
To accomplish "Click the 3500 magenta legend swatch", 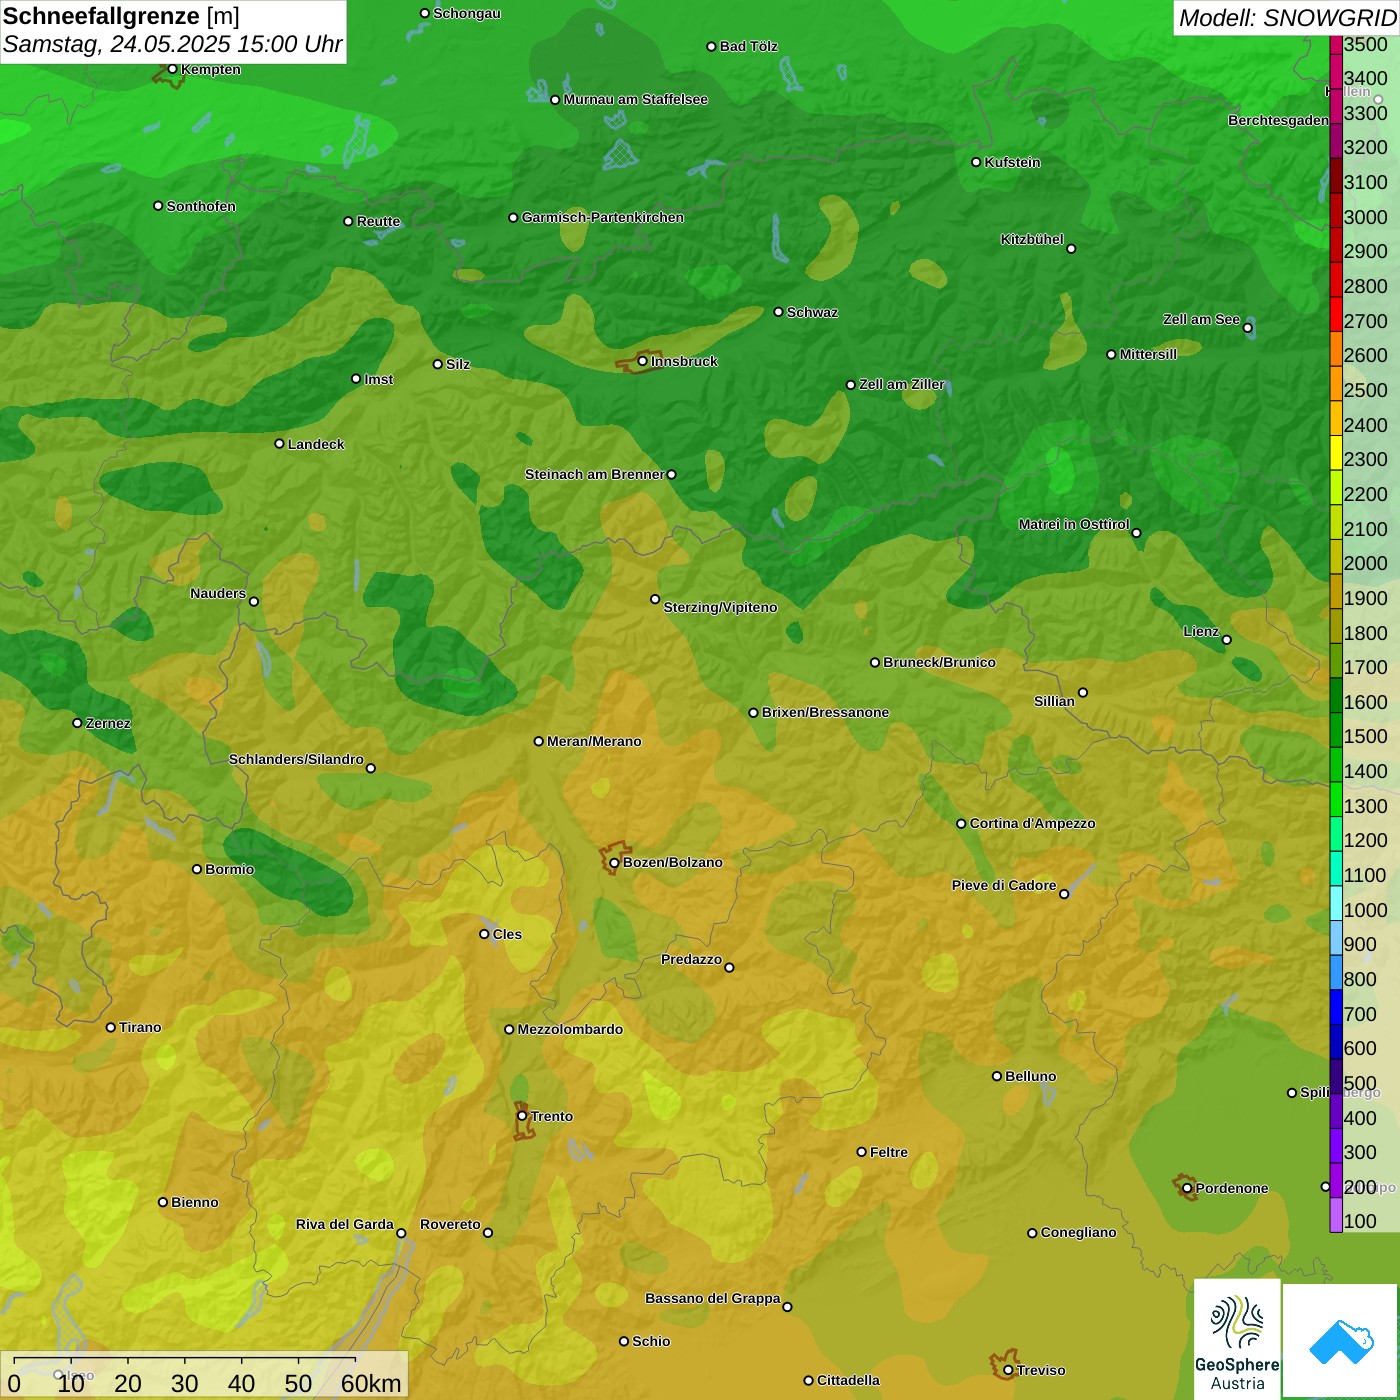I will pyautogui.click(x=1336, y=44).
